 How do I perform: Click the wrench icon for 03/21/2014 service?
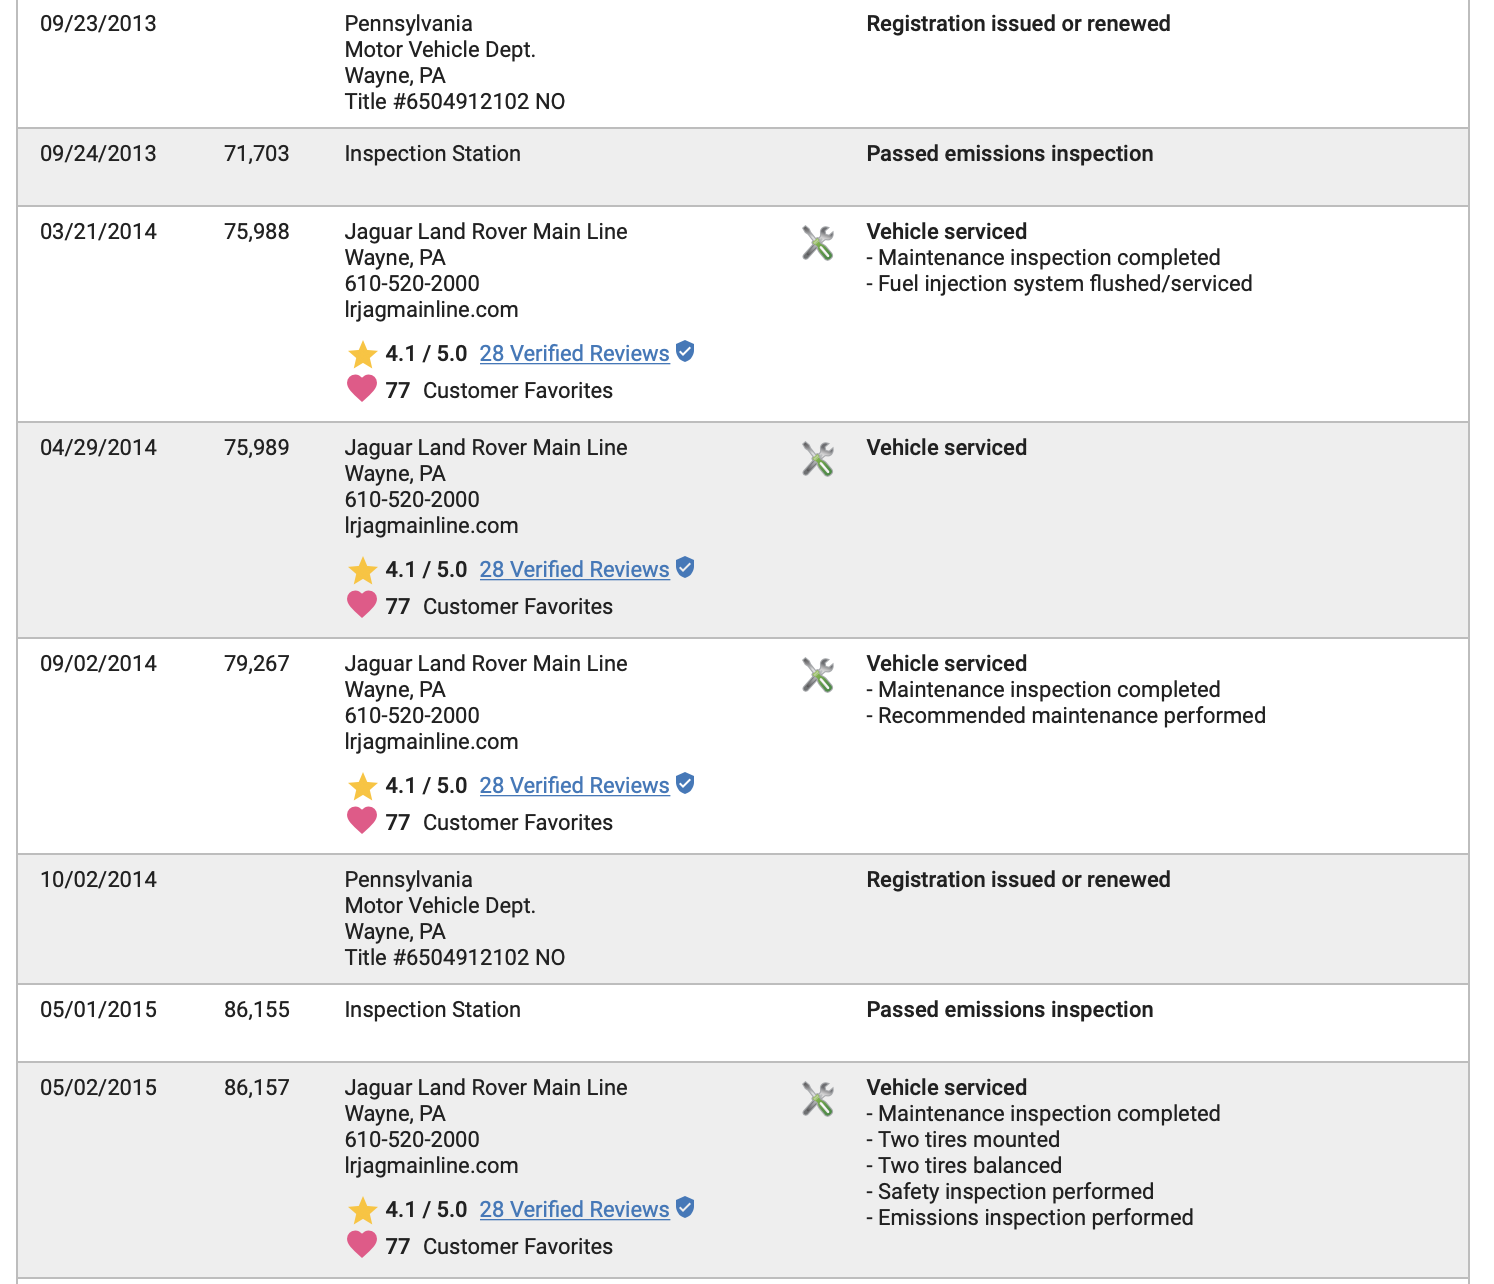click(x=818, y=243)
